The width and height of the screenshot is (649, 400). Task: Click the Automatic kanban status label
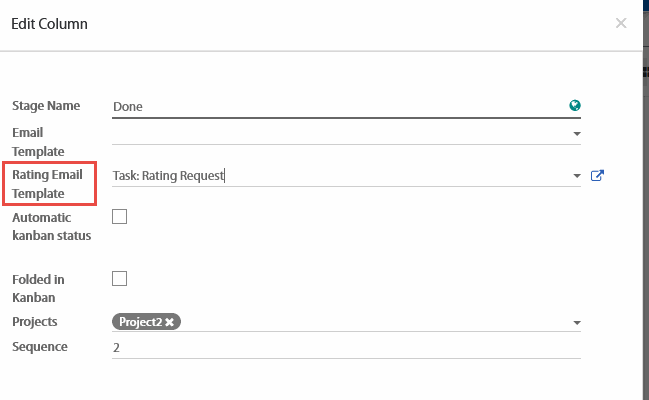51,226
